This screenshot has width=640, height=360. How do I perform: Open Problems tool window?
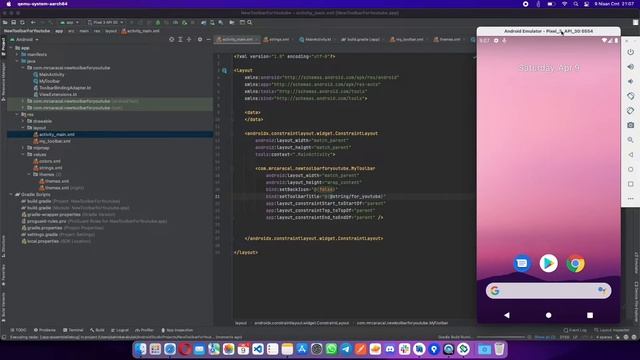coord(45,330)
